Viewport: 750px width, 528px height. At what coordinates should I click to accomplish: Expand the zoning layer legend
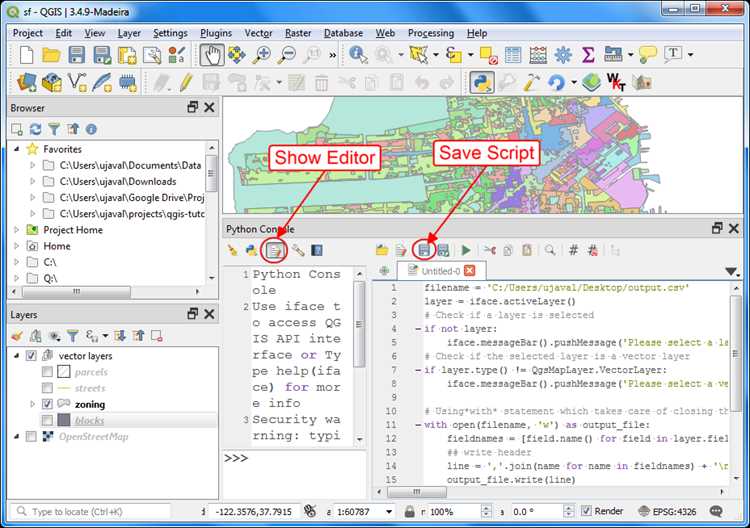click(33, 404)
